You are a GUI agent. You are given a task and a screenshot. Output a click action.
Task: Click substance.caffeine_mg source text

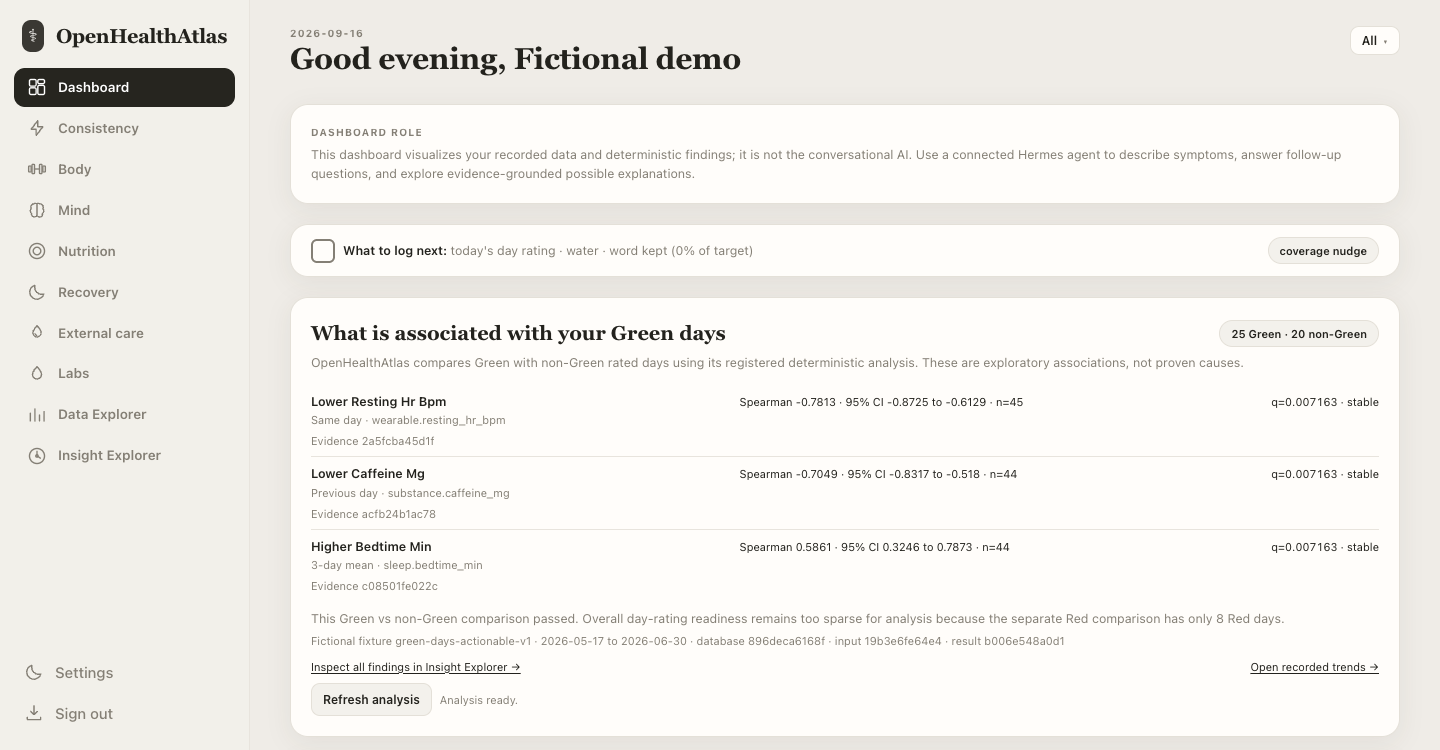tap(449, 493)
